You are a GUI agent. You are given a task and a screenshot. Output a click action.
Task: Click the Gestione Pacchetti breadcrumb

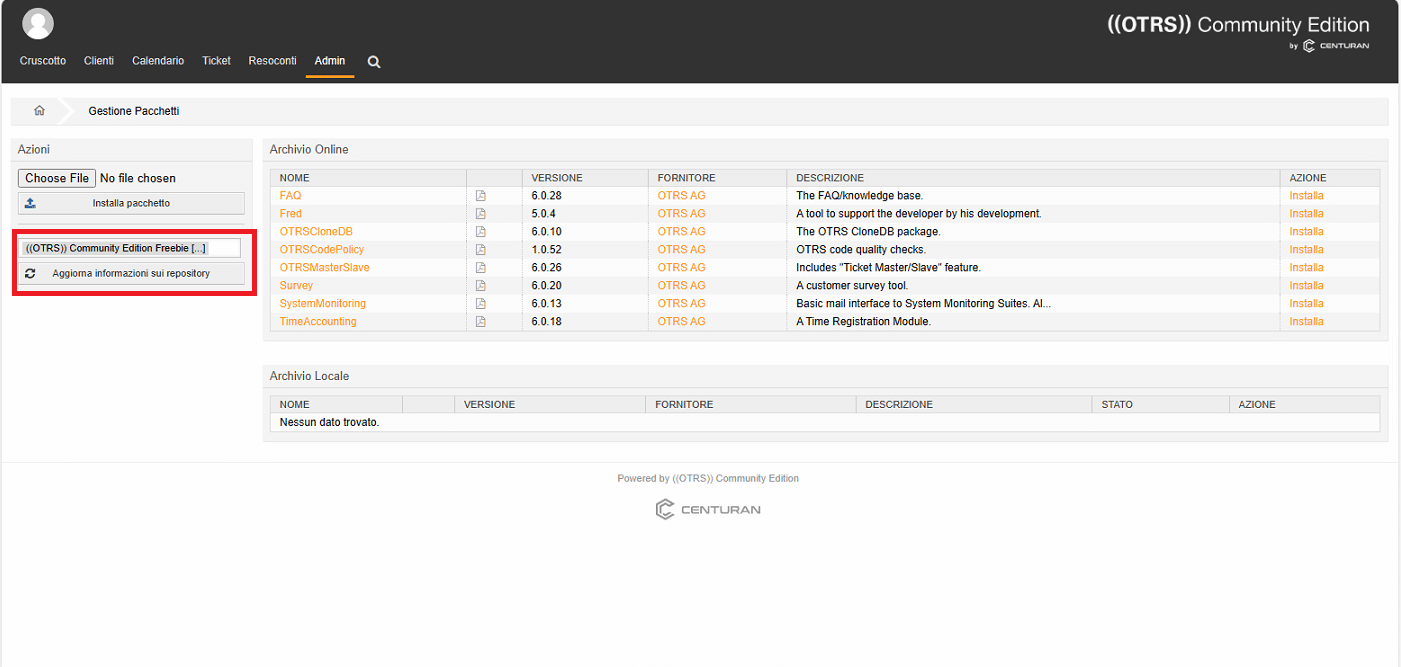click(134, 111)
